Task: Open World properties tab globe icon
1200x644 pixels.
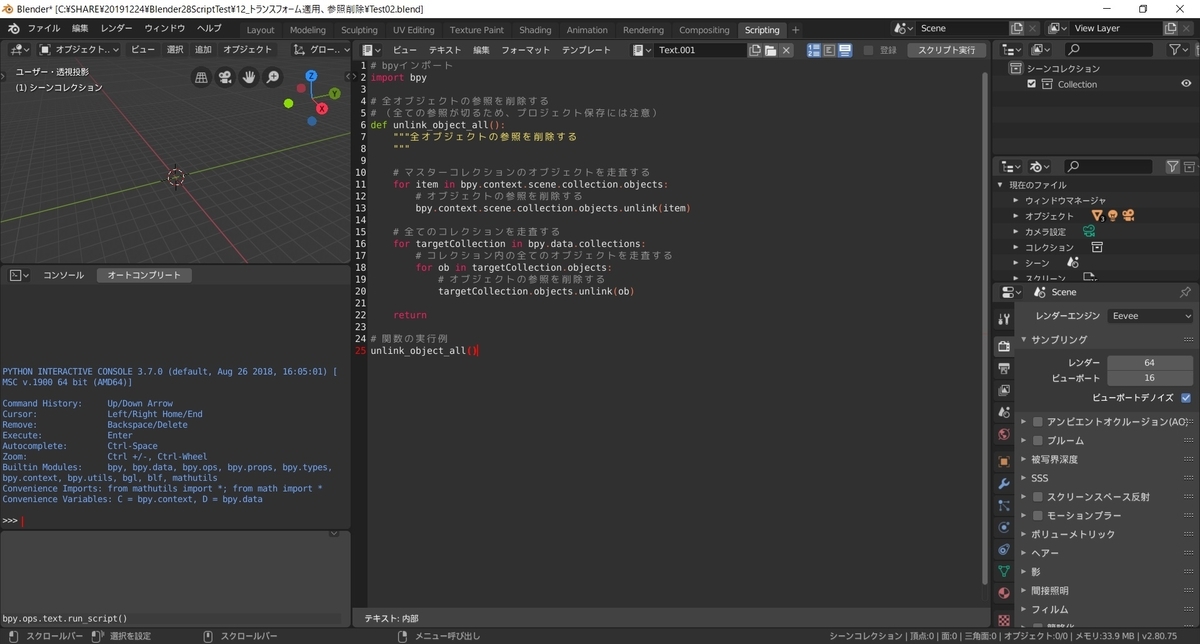Action: tap(1004, 435)
